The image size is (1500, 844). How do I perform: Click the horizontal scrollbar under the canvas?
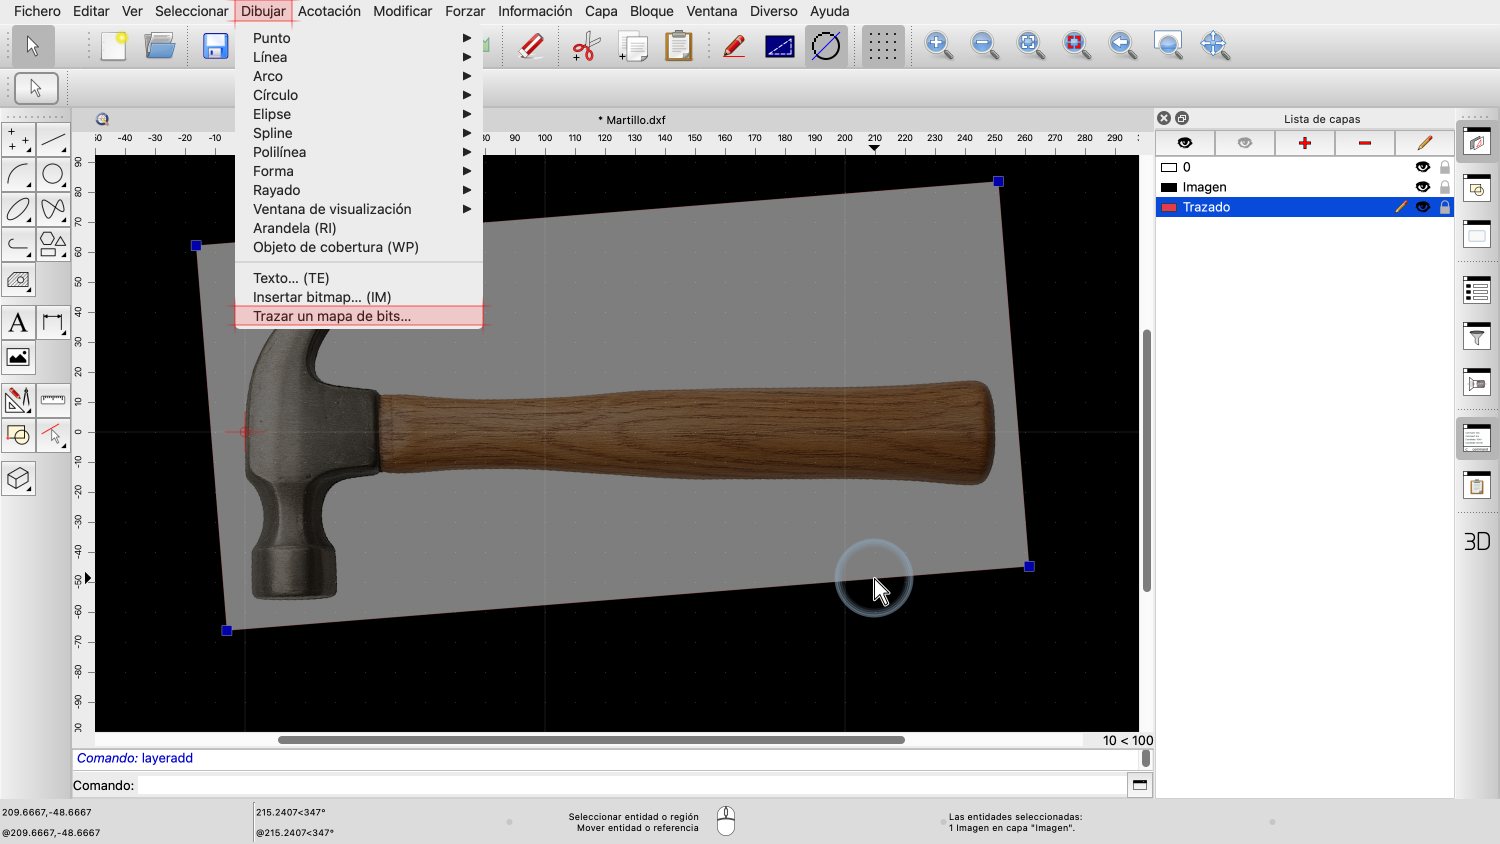pos(590,740)
